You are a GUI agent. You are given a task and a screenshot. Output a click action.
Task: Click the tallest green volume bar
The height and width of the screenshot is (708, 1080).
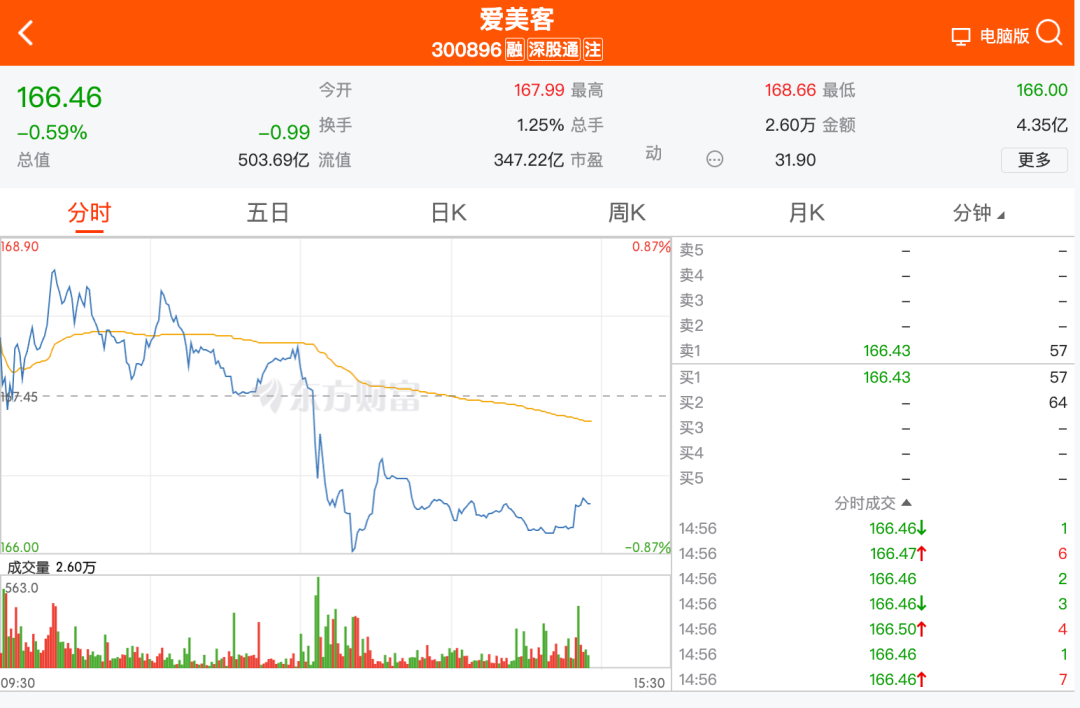(x=318, y=622)
